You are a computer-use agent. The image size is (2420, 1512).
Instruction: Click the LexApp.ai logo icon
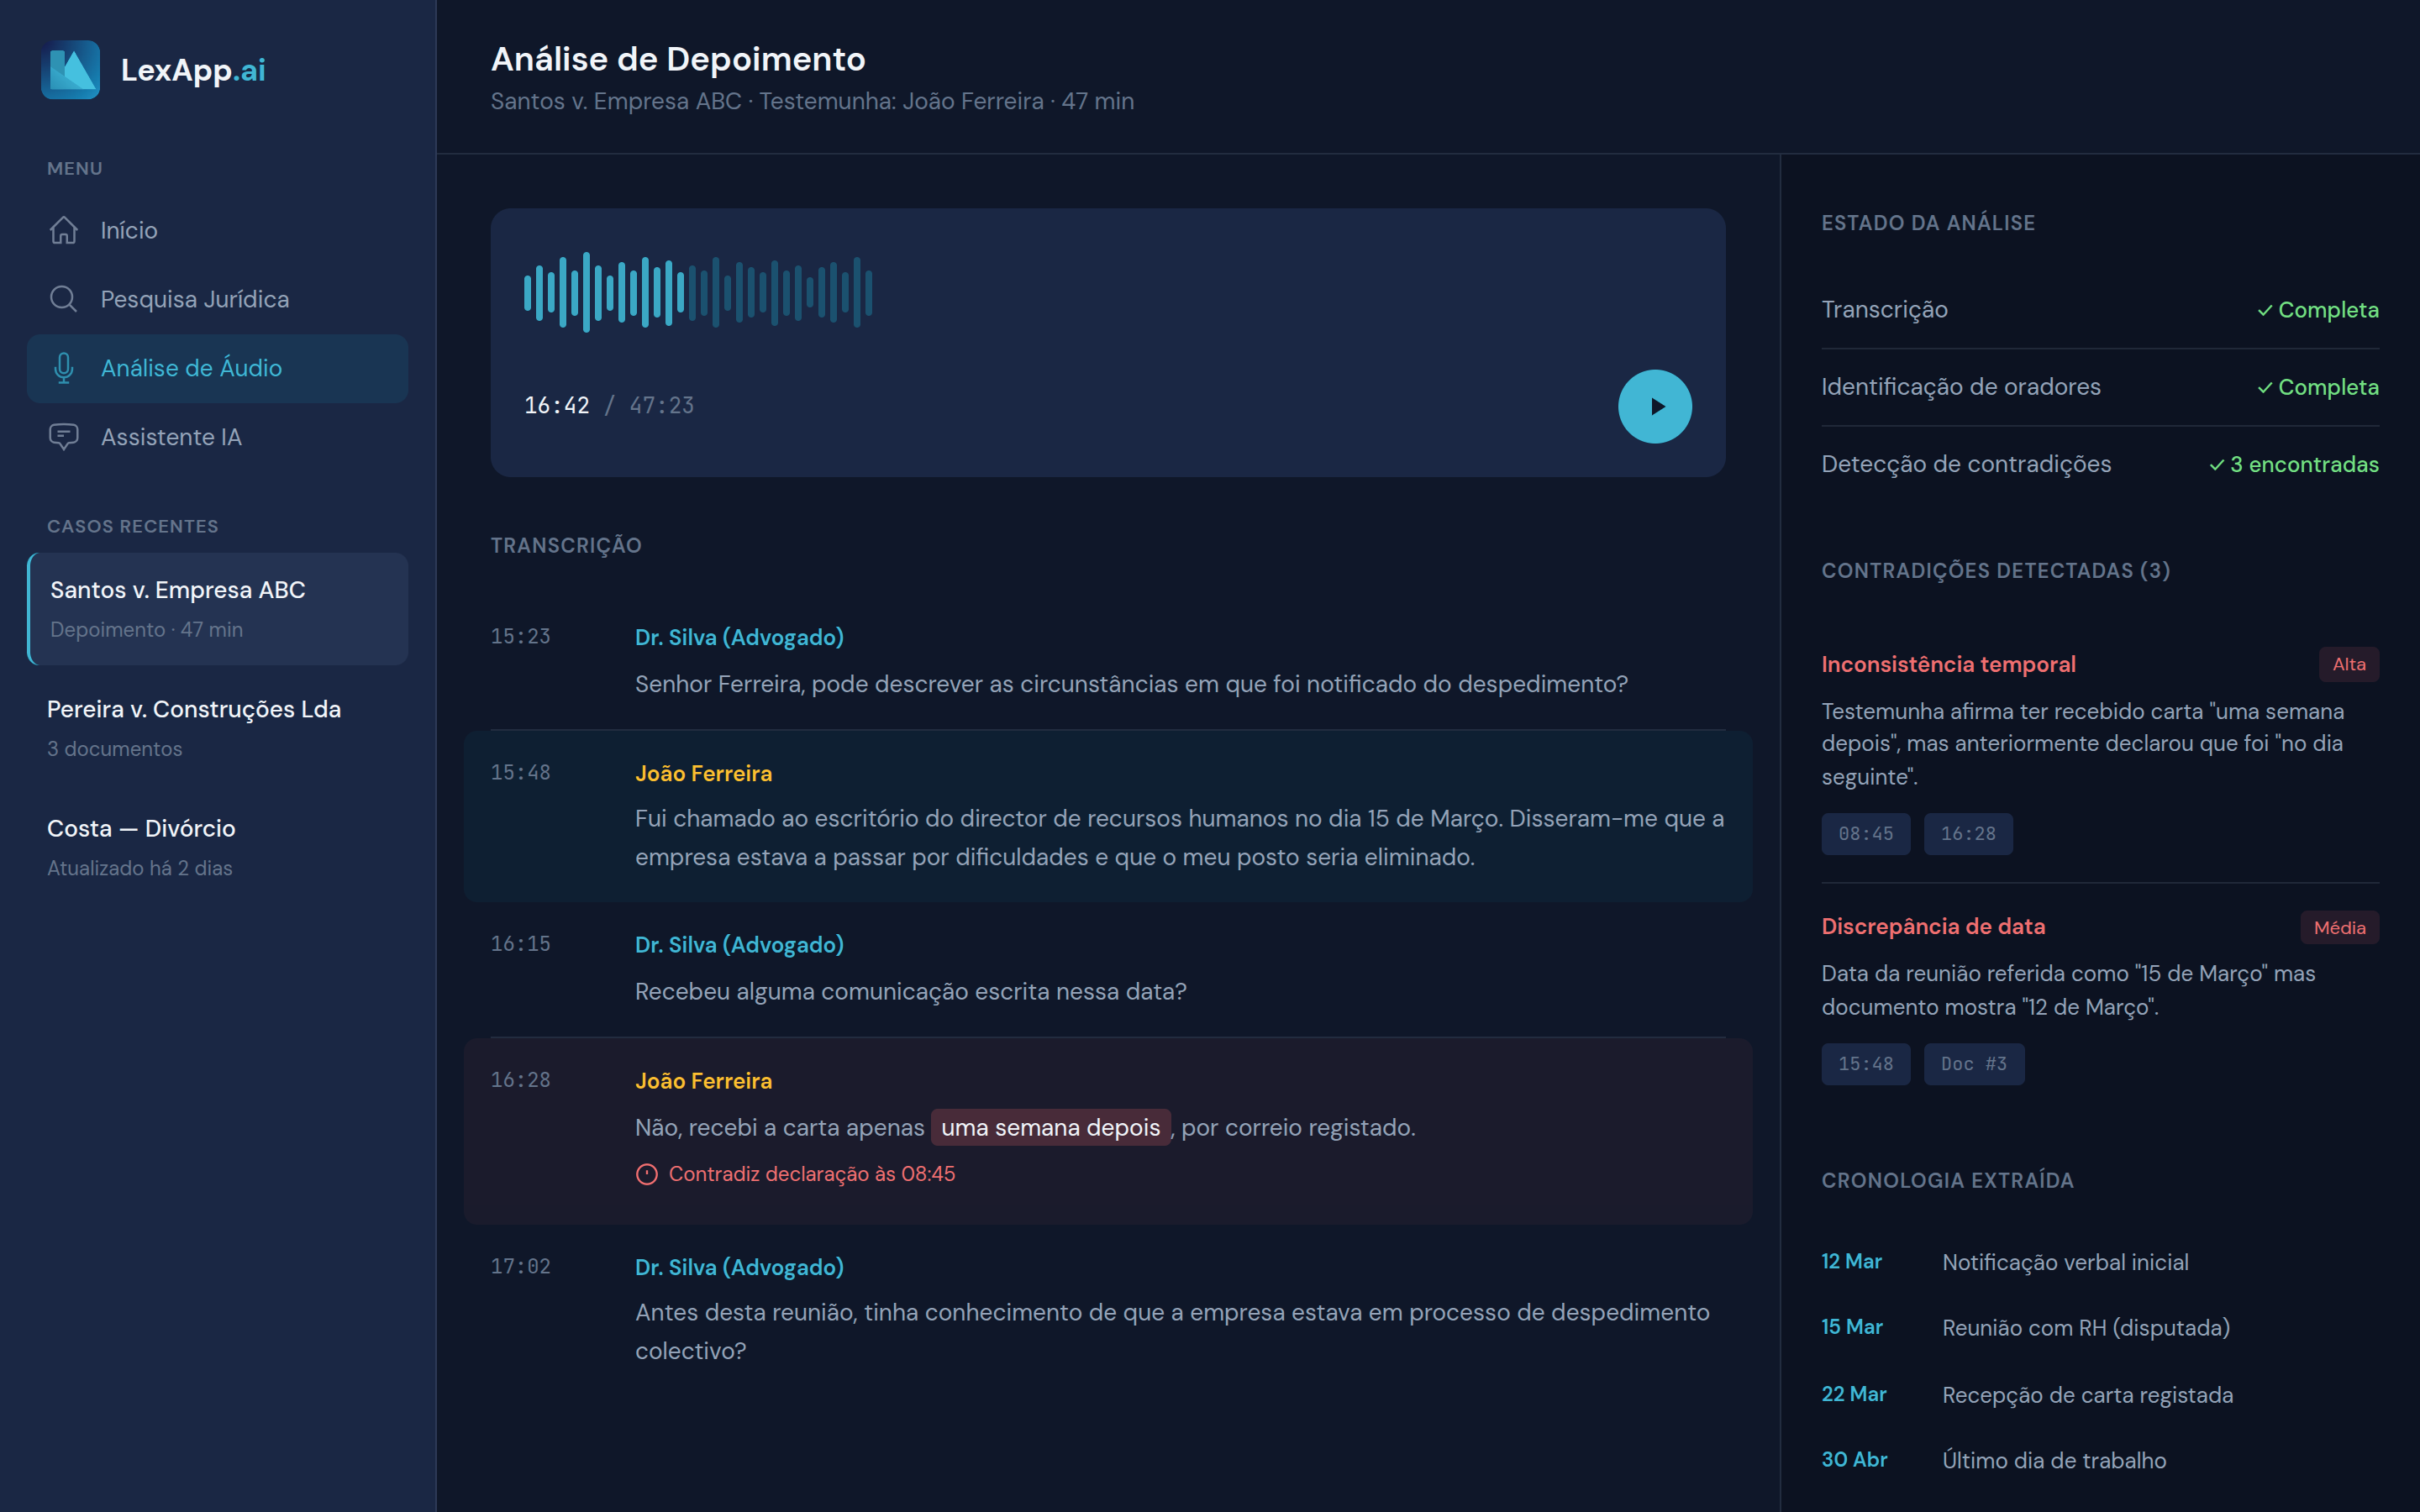[70, 69]
